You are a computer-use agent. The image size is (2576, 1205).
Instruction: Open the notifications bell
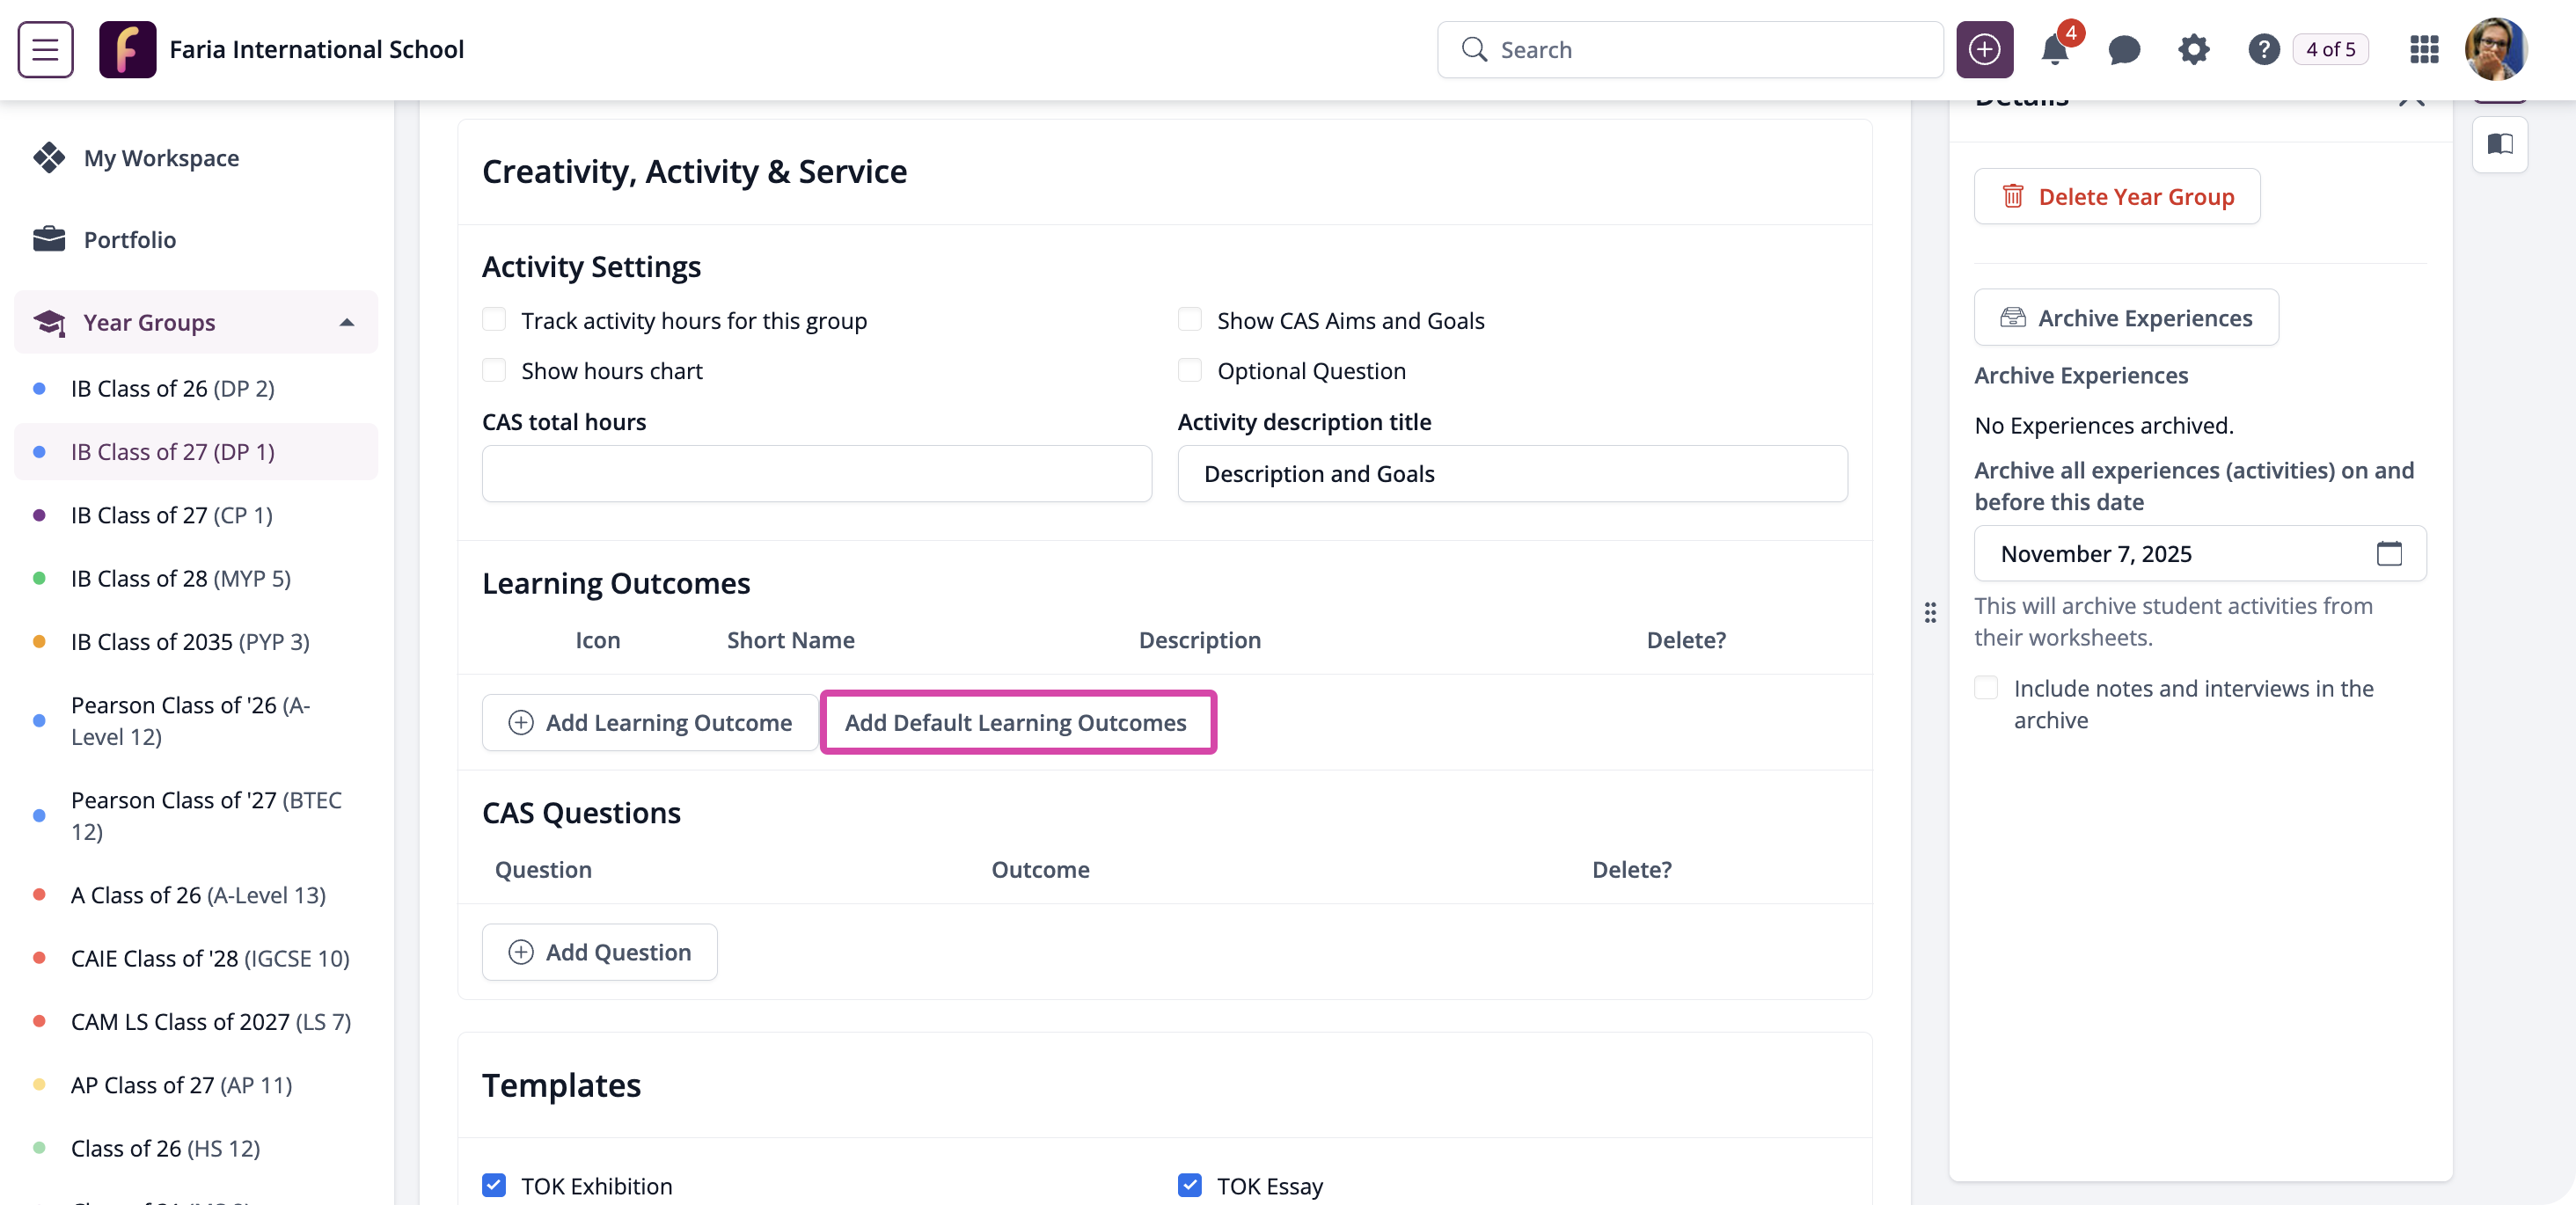(x=2054, y=49)
